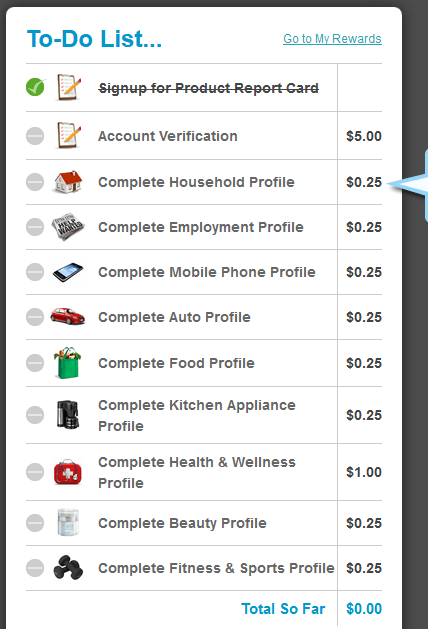Click the green checkmark beside Signup

(x=35, y=87)
